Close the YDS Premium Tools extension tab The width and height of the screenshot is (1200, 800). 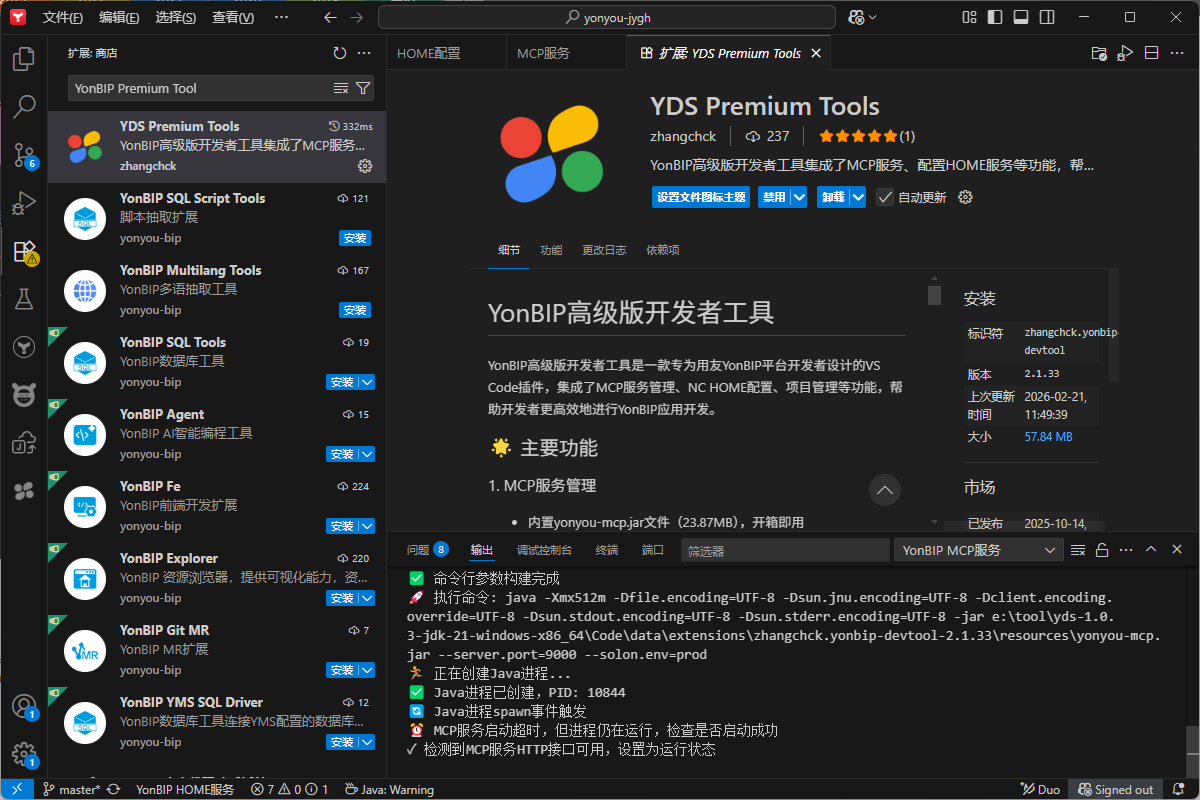(816, 53)
